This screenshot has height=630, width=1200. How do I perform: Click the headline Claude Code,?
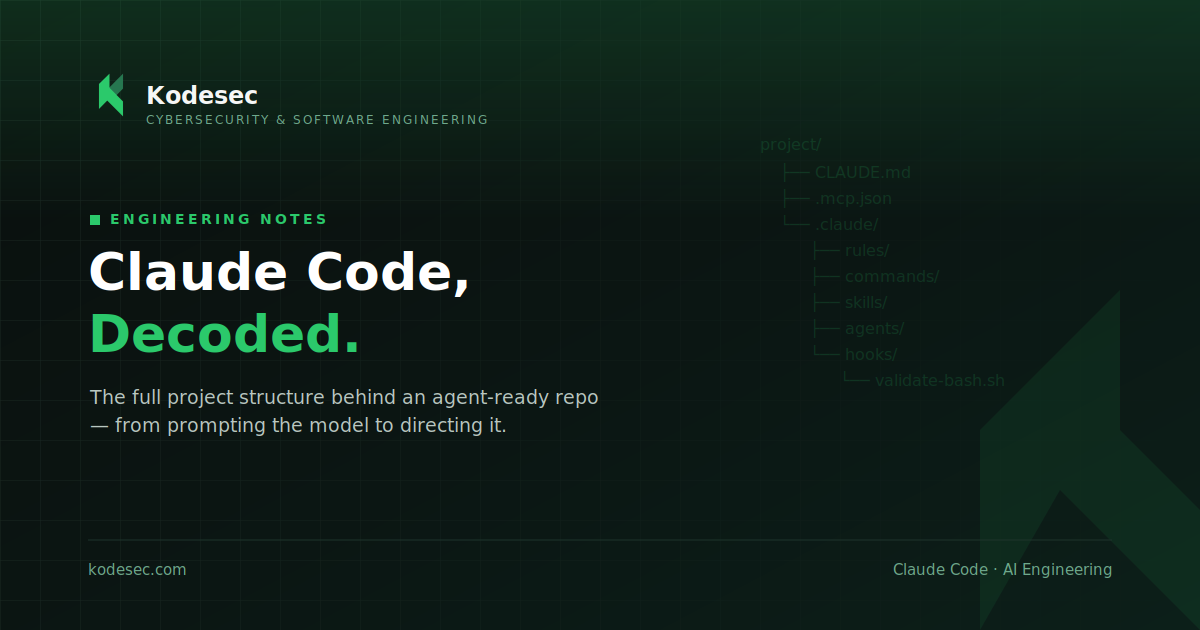[x=280, y=272]
